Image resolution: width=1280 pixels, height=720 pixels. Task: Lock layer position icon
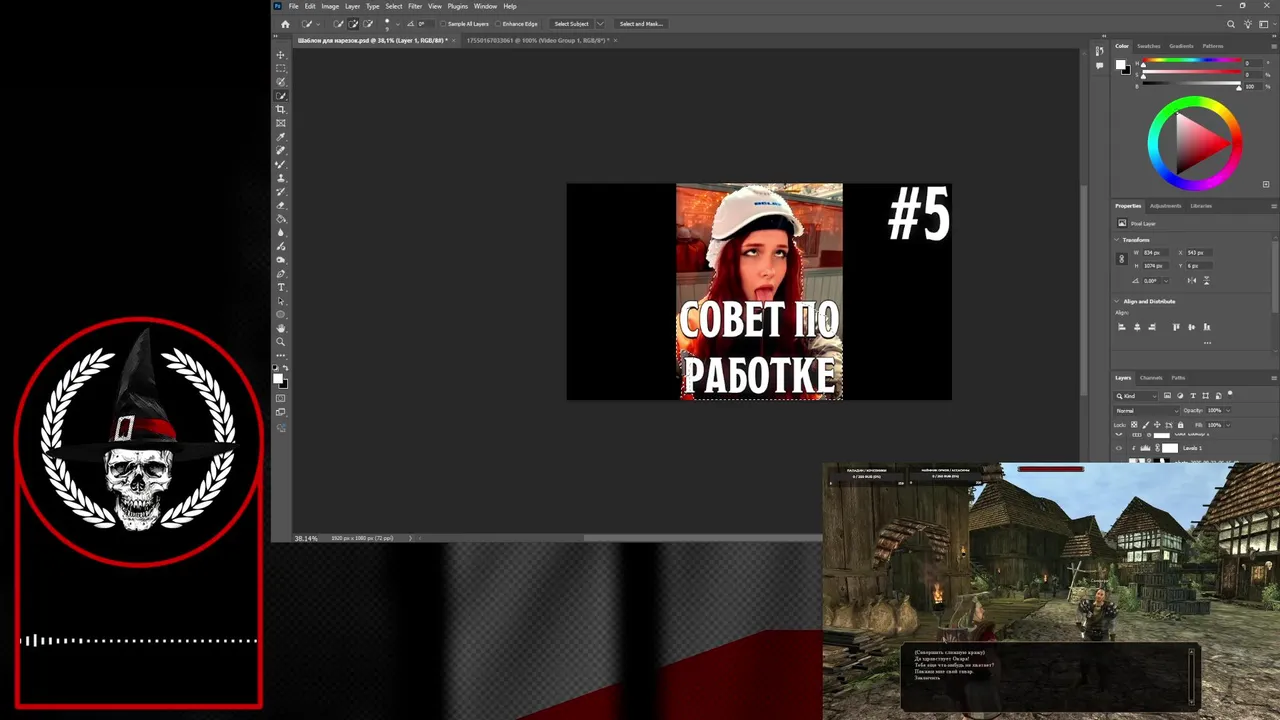(x=1157, y=425)
